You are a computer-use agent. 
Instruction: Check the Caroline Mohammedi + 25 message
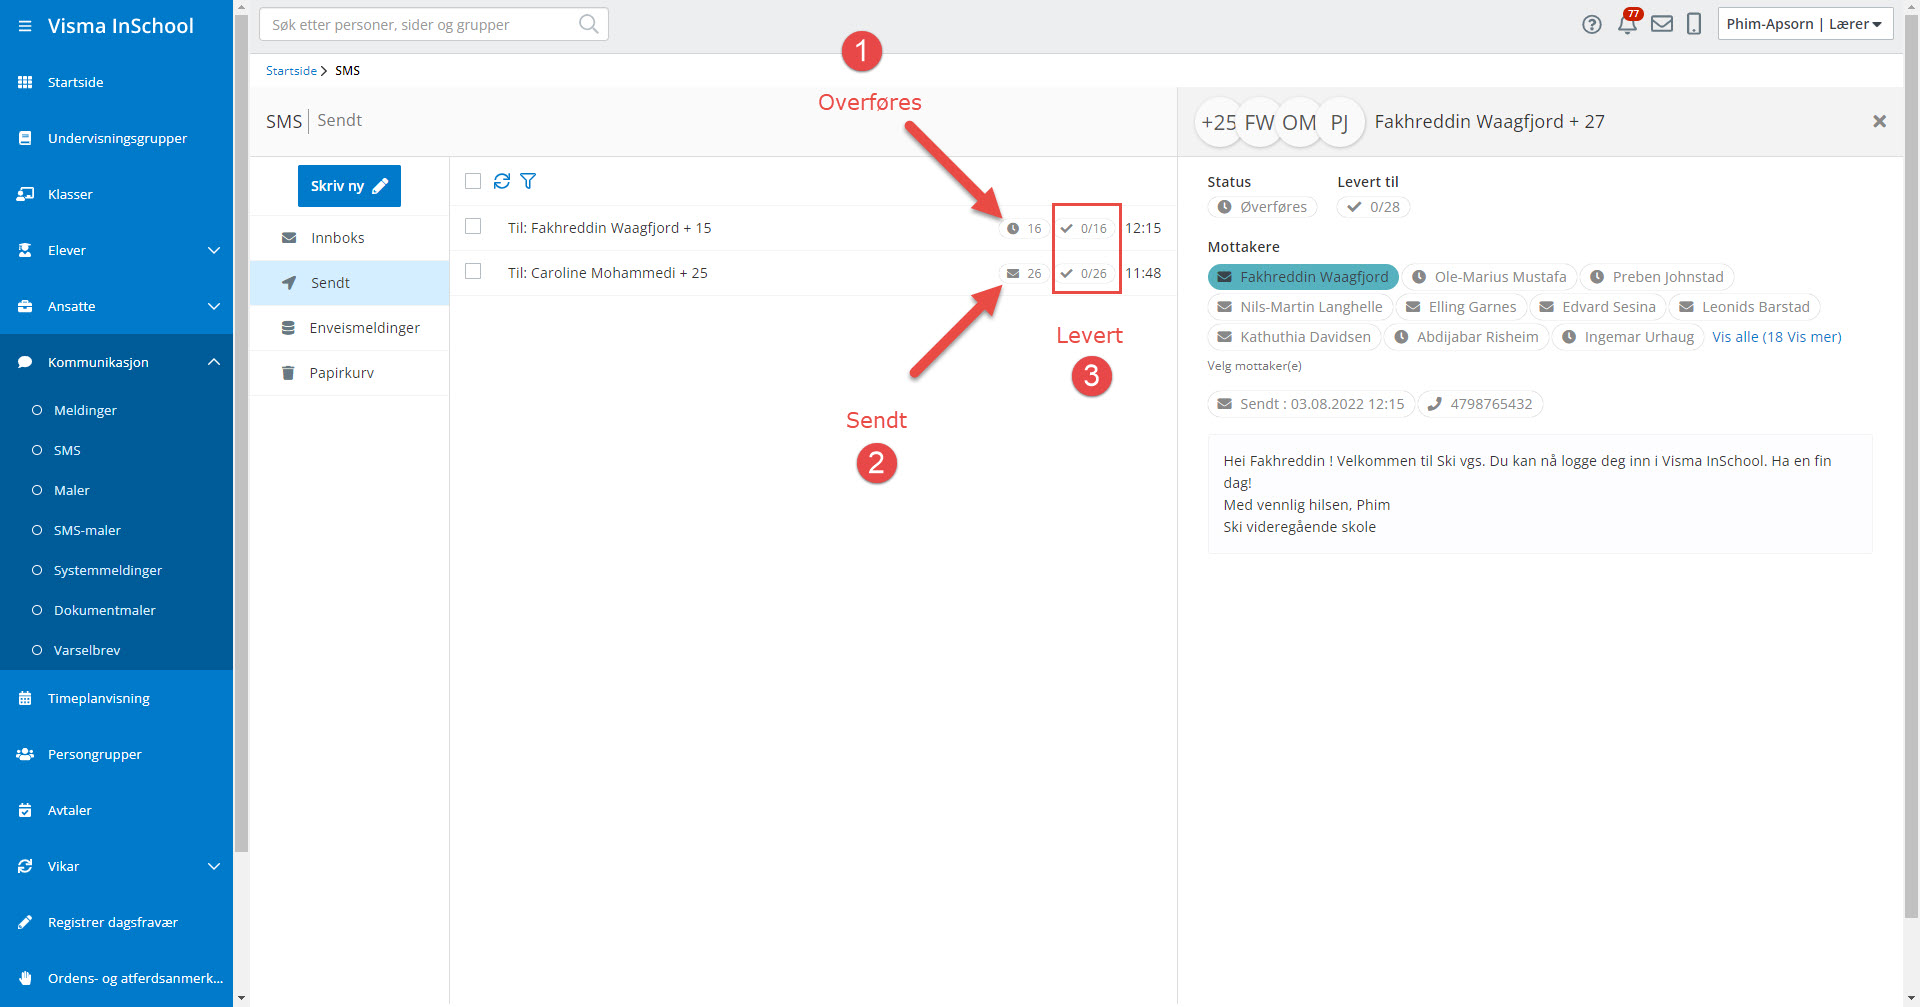pyautogui.click(x=473, y=272)
